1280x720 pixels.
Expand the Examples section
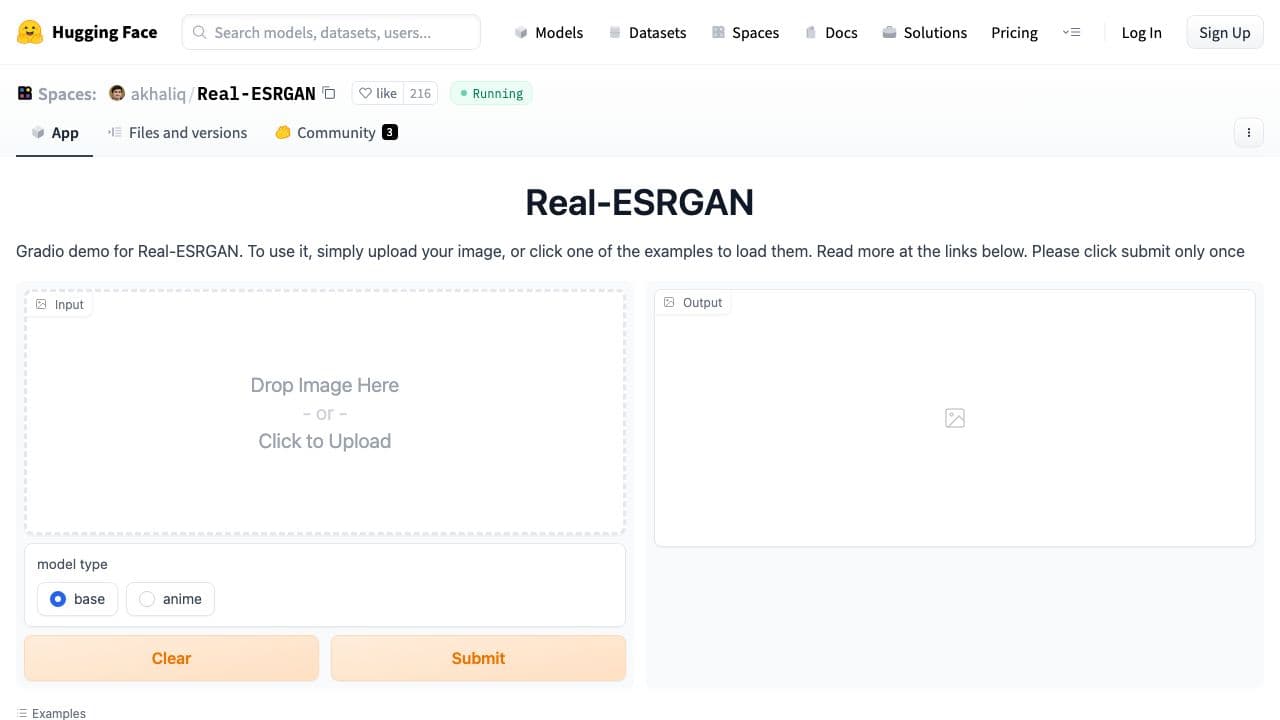tap(51, 713)
